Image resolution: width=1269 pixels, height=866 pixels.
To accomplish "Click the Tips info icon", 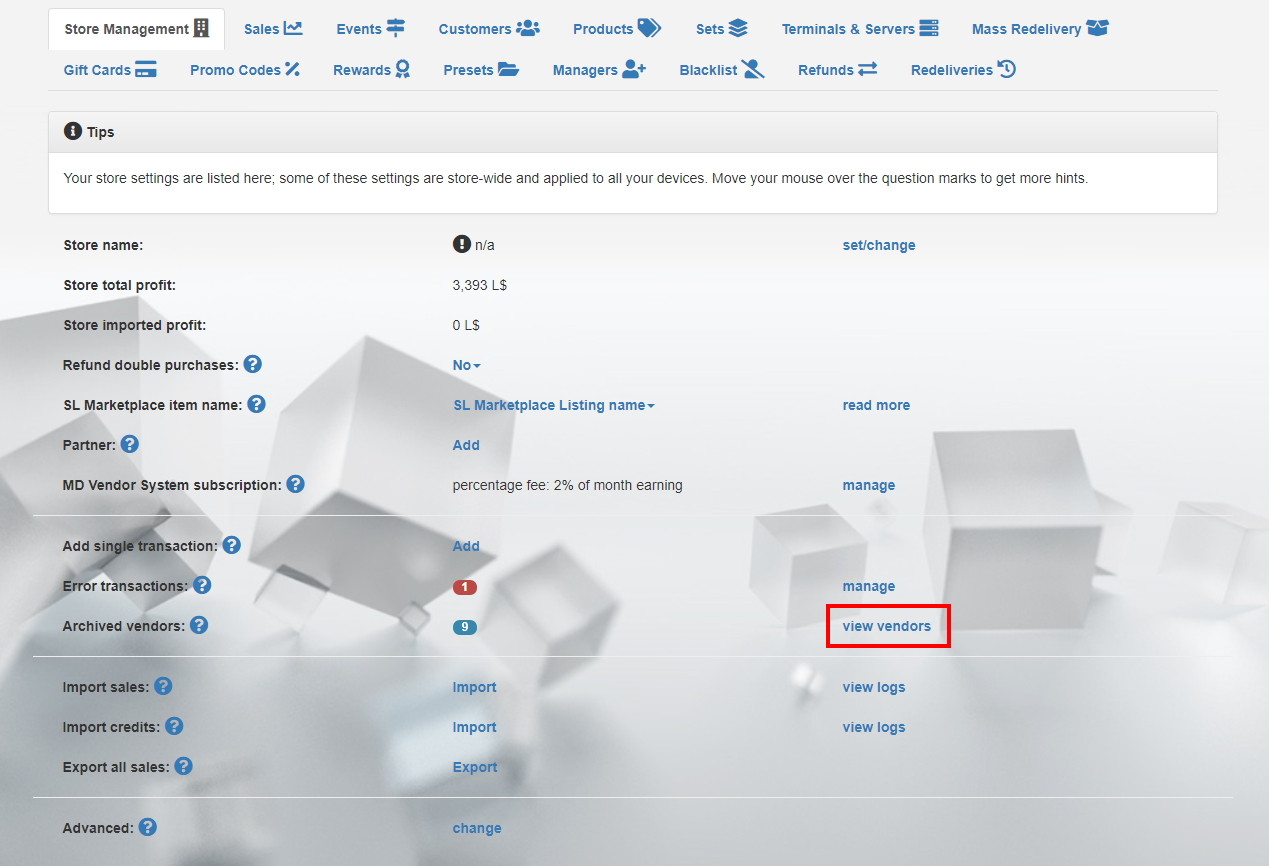I will click(72, 131).
